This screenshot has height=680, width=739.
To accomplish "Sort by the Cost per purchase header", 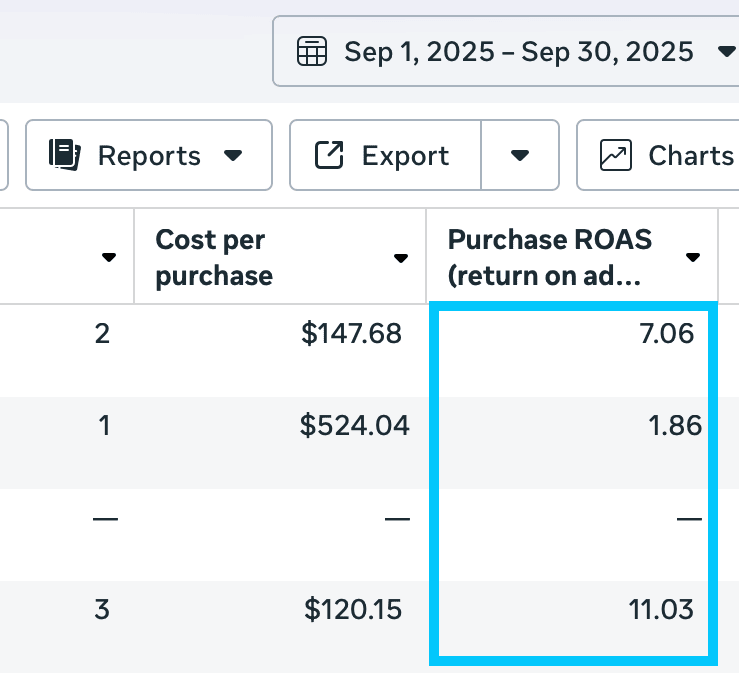I will click(214, 257).
